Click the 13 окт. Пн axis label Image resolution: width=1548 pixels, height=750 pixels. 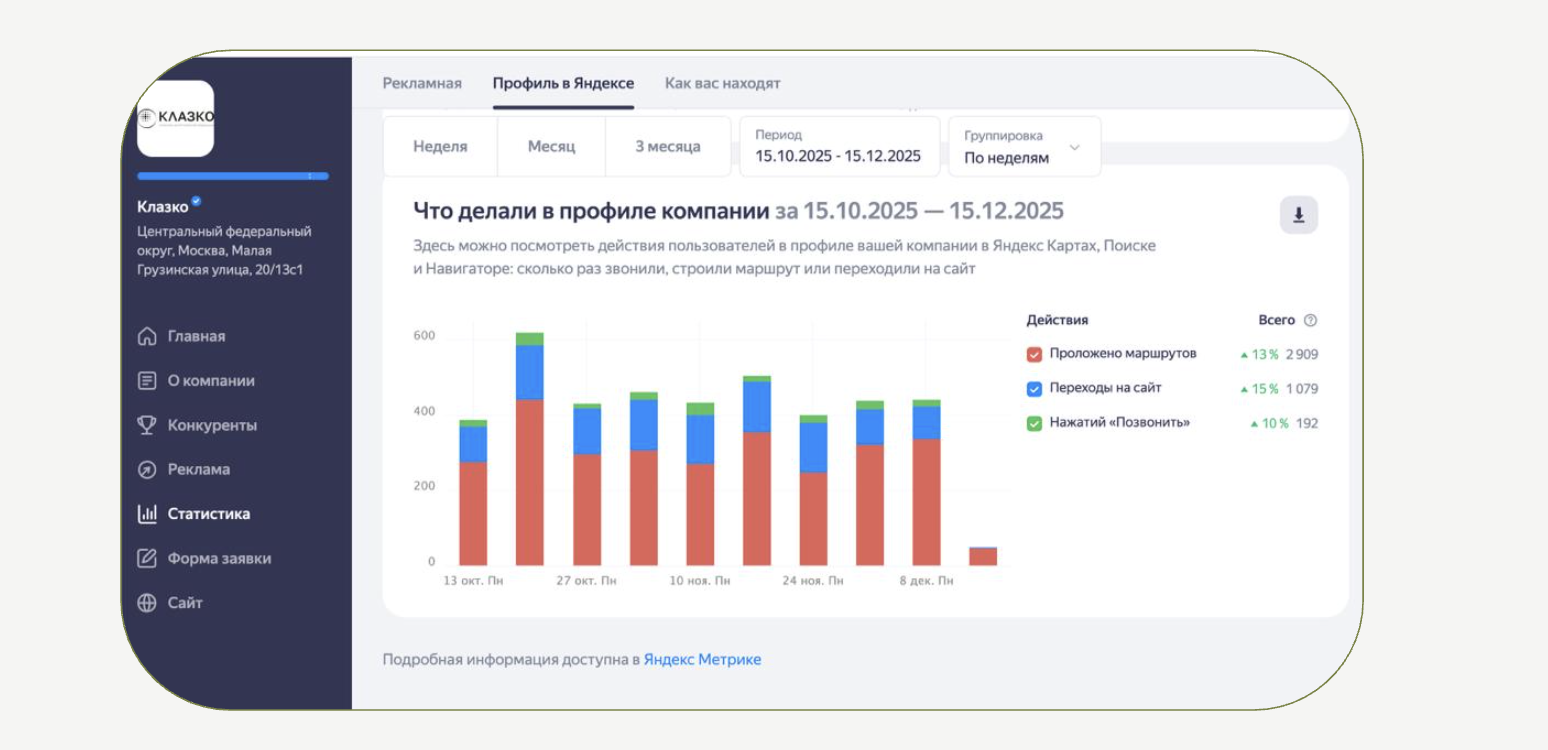(x=473, y=581)
